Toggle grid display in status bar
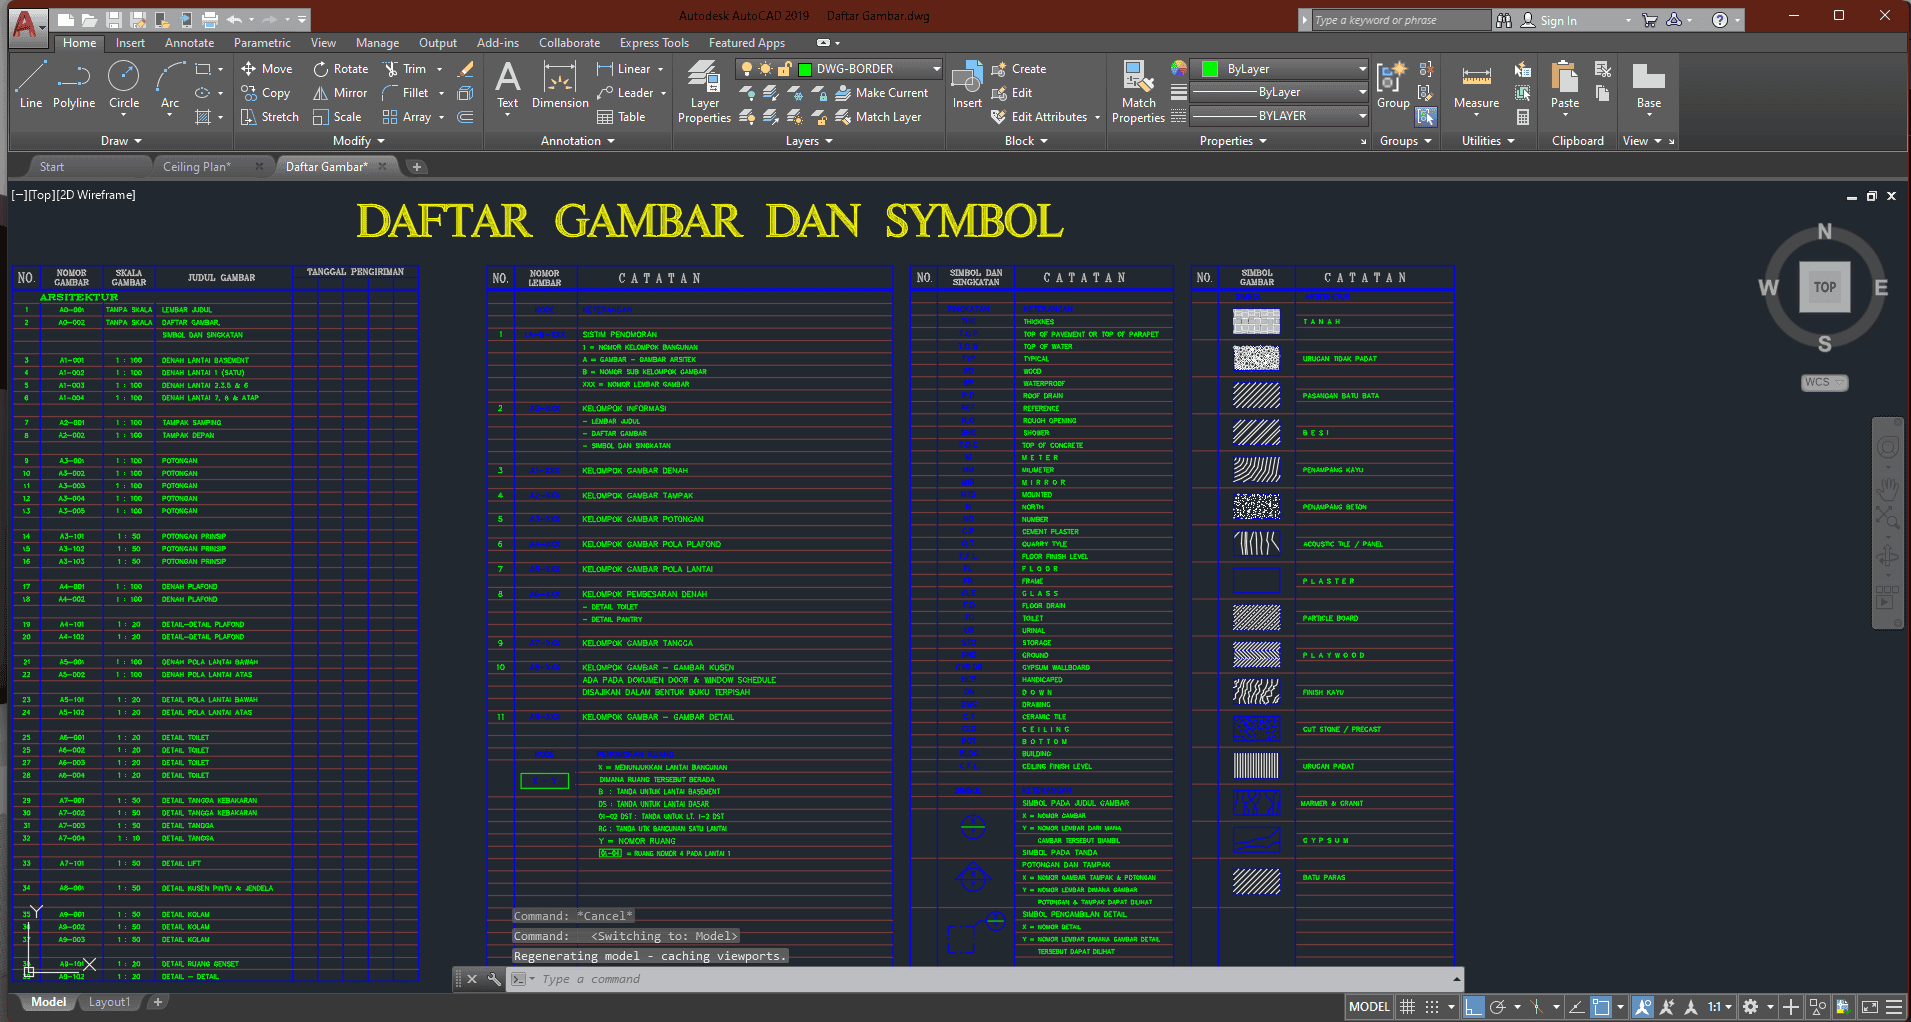1911x1022 pixels. (x=1407, y=1007)
